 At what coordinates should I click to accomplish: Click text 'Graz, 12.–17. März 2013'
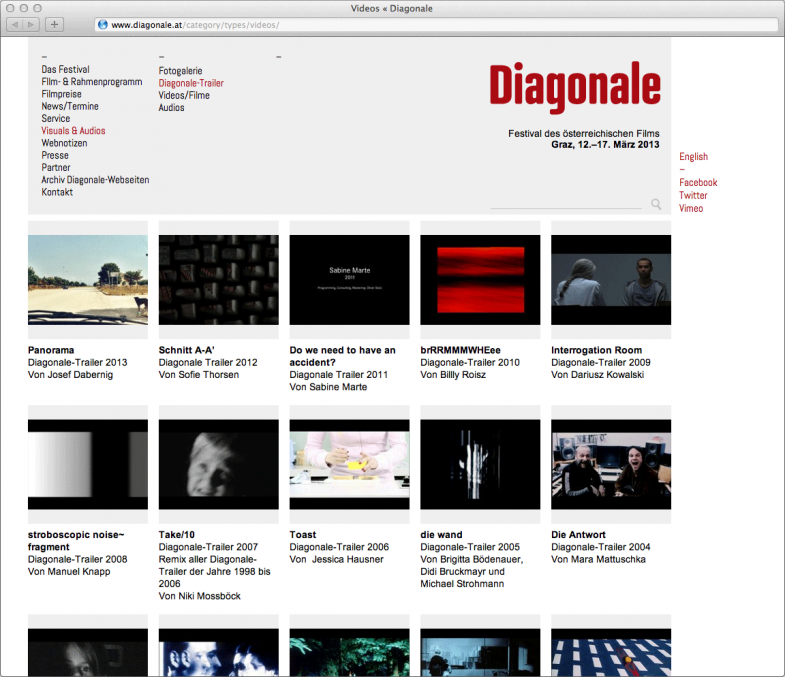coord(605,145)
